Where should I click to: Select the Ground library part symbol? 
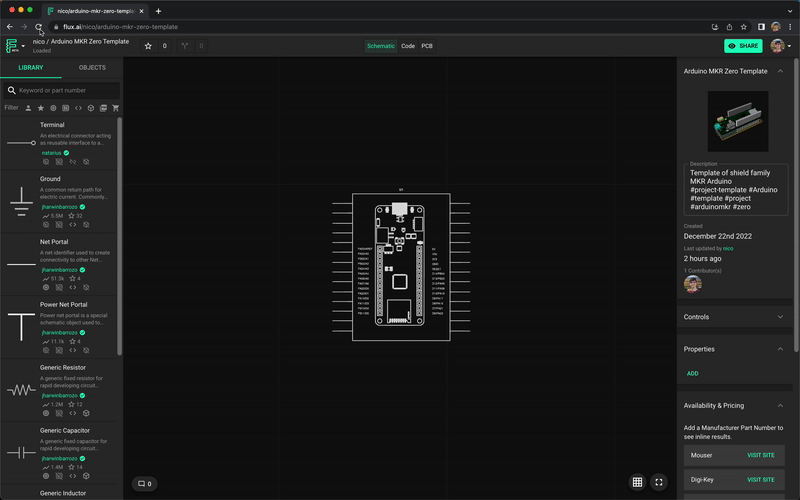pos(21,202)
